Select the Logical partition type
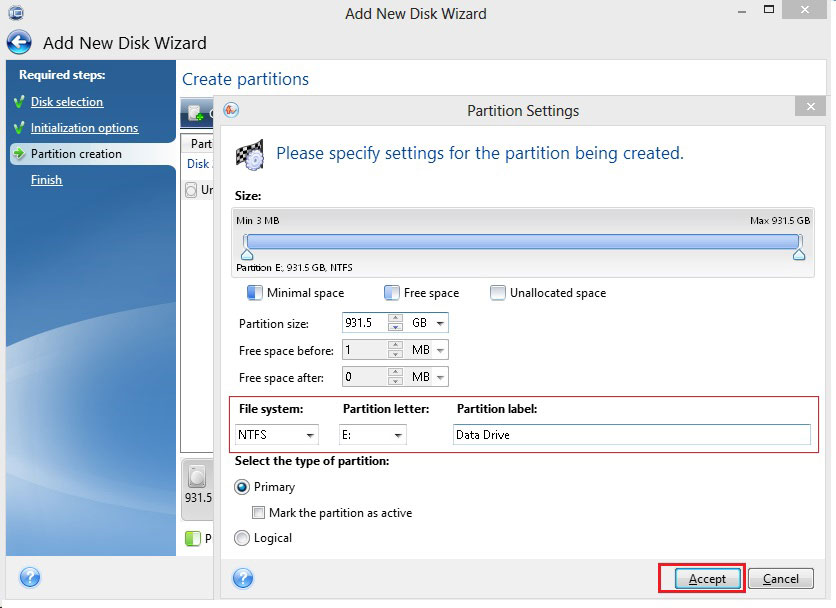 242,538
